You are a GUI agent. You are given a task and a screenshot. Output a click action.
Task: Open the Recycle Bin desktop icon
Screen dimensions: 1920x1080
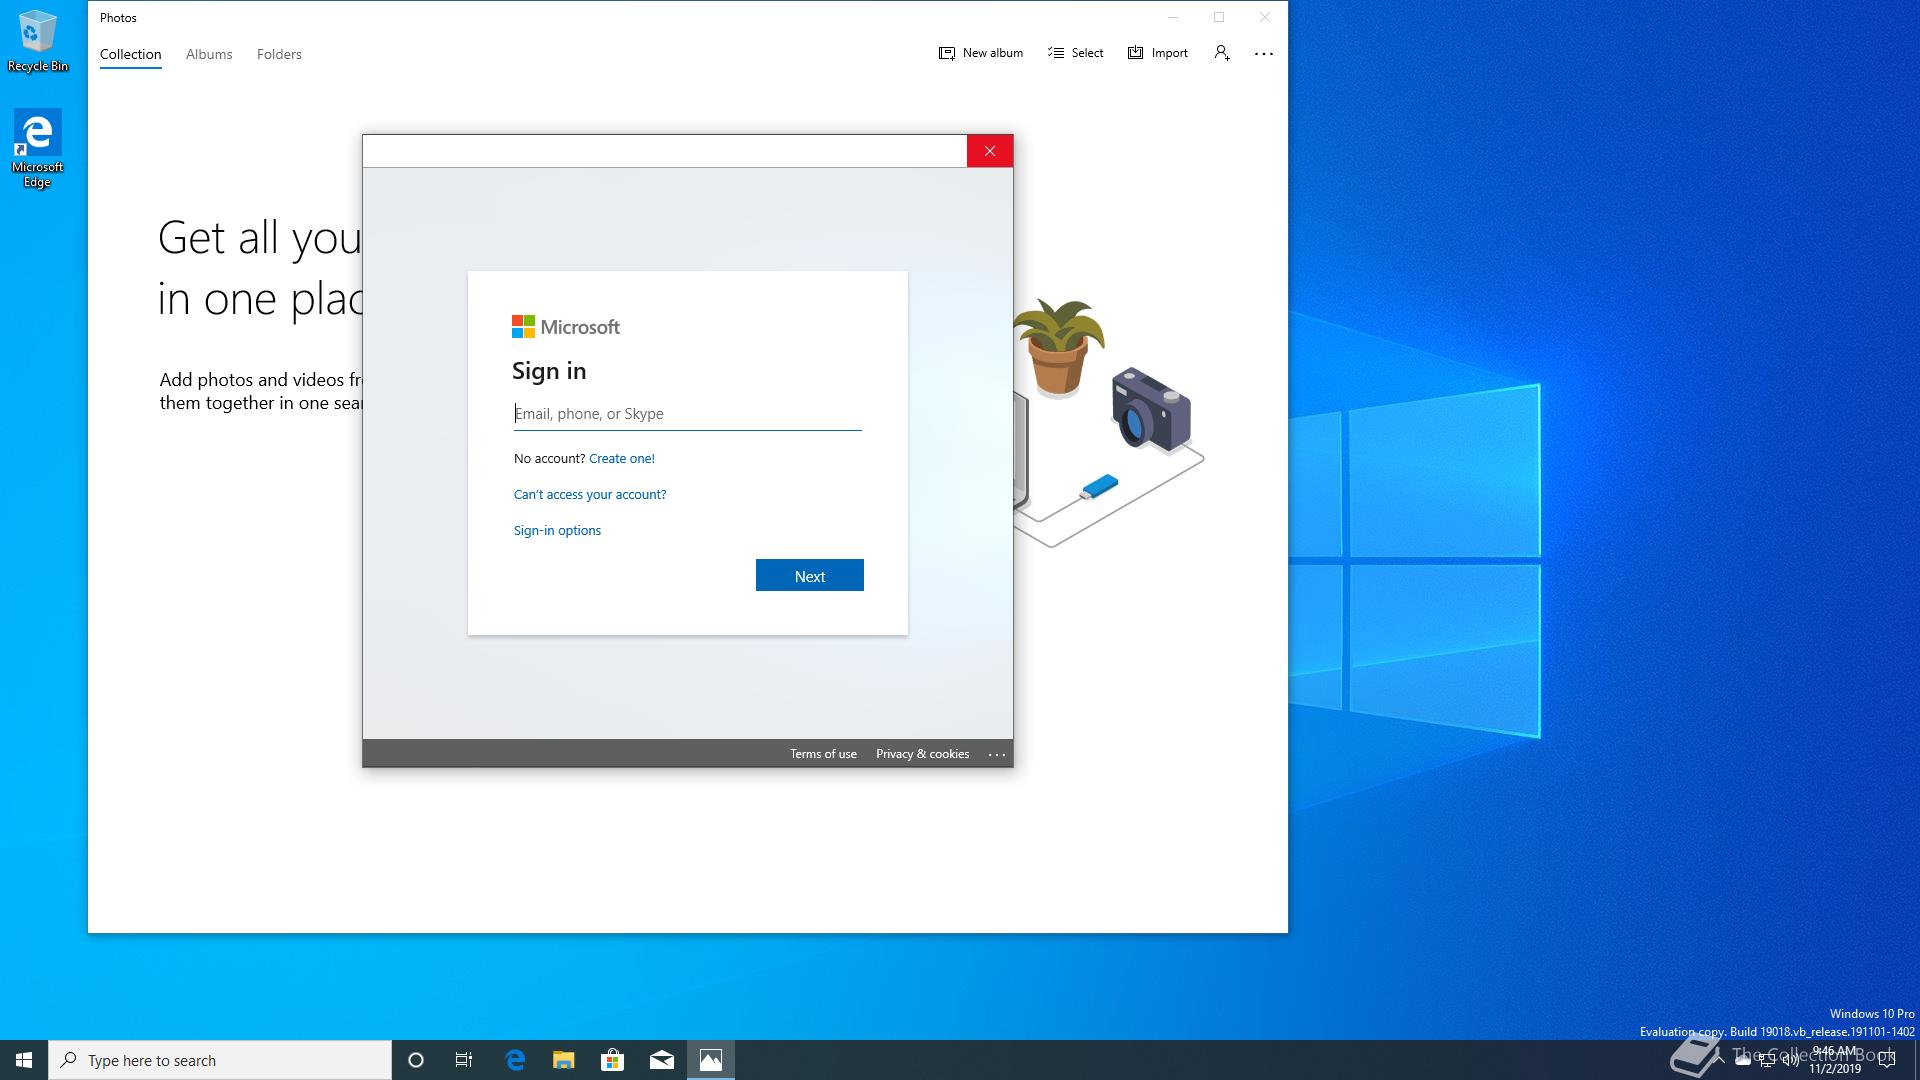[x=38, y=41]
